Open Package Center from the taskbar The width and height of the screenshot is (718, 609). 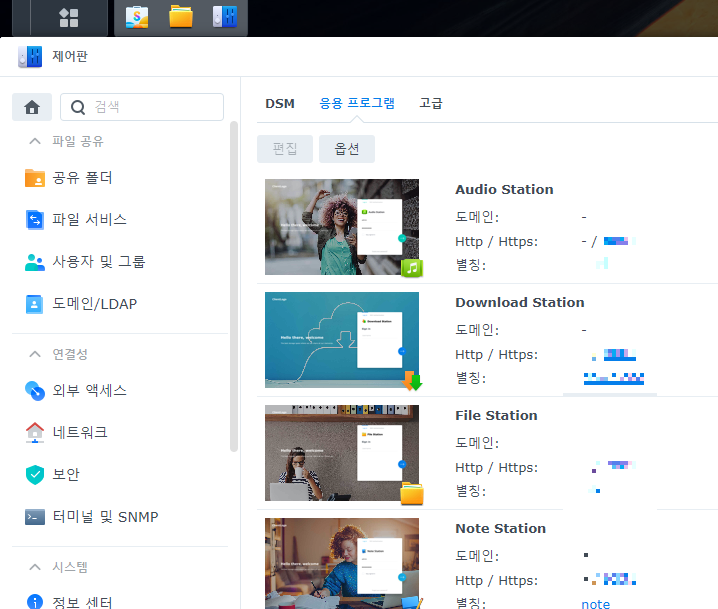pyautogui.click(x=137, y=17)
